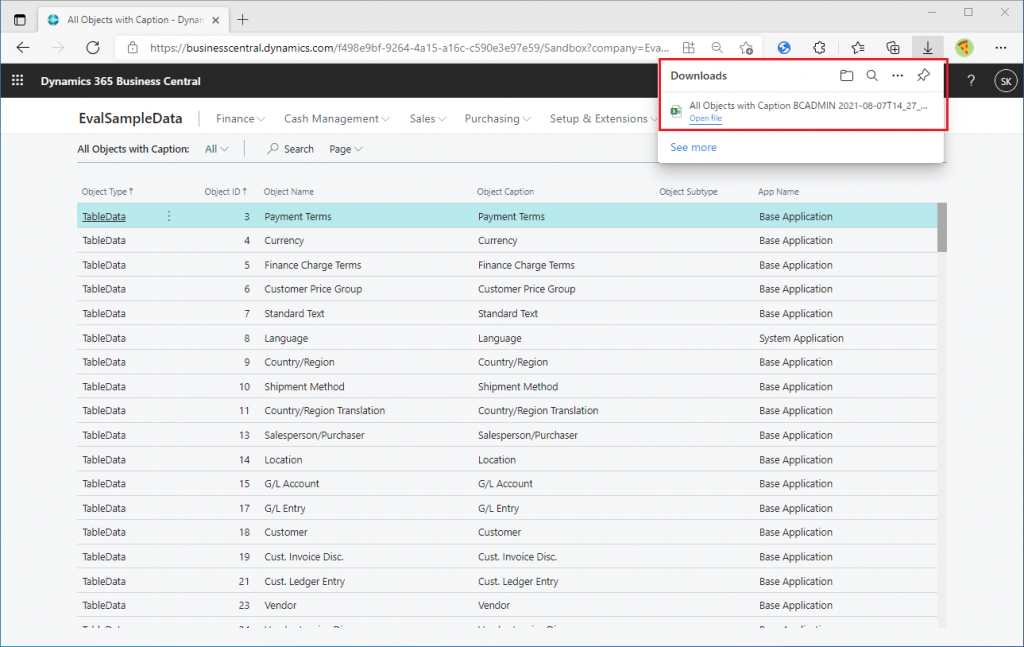Click the vertical scrollbar thumb of list
The width and height of the screenshot is (1024, 647).
point(942,227)
